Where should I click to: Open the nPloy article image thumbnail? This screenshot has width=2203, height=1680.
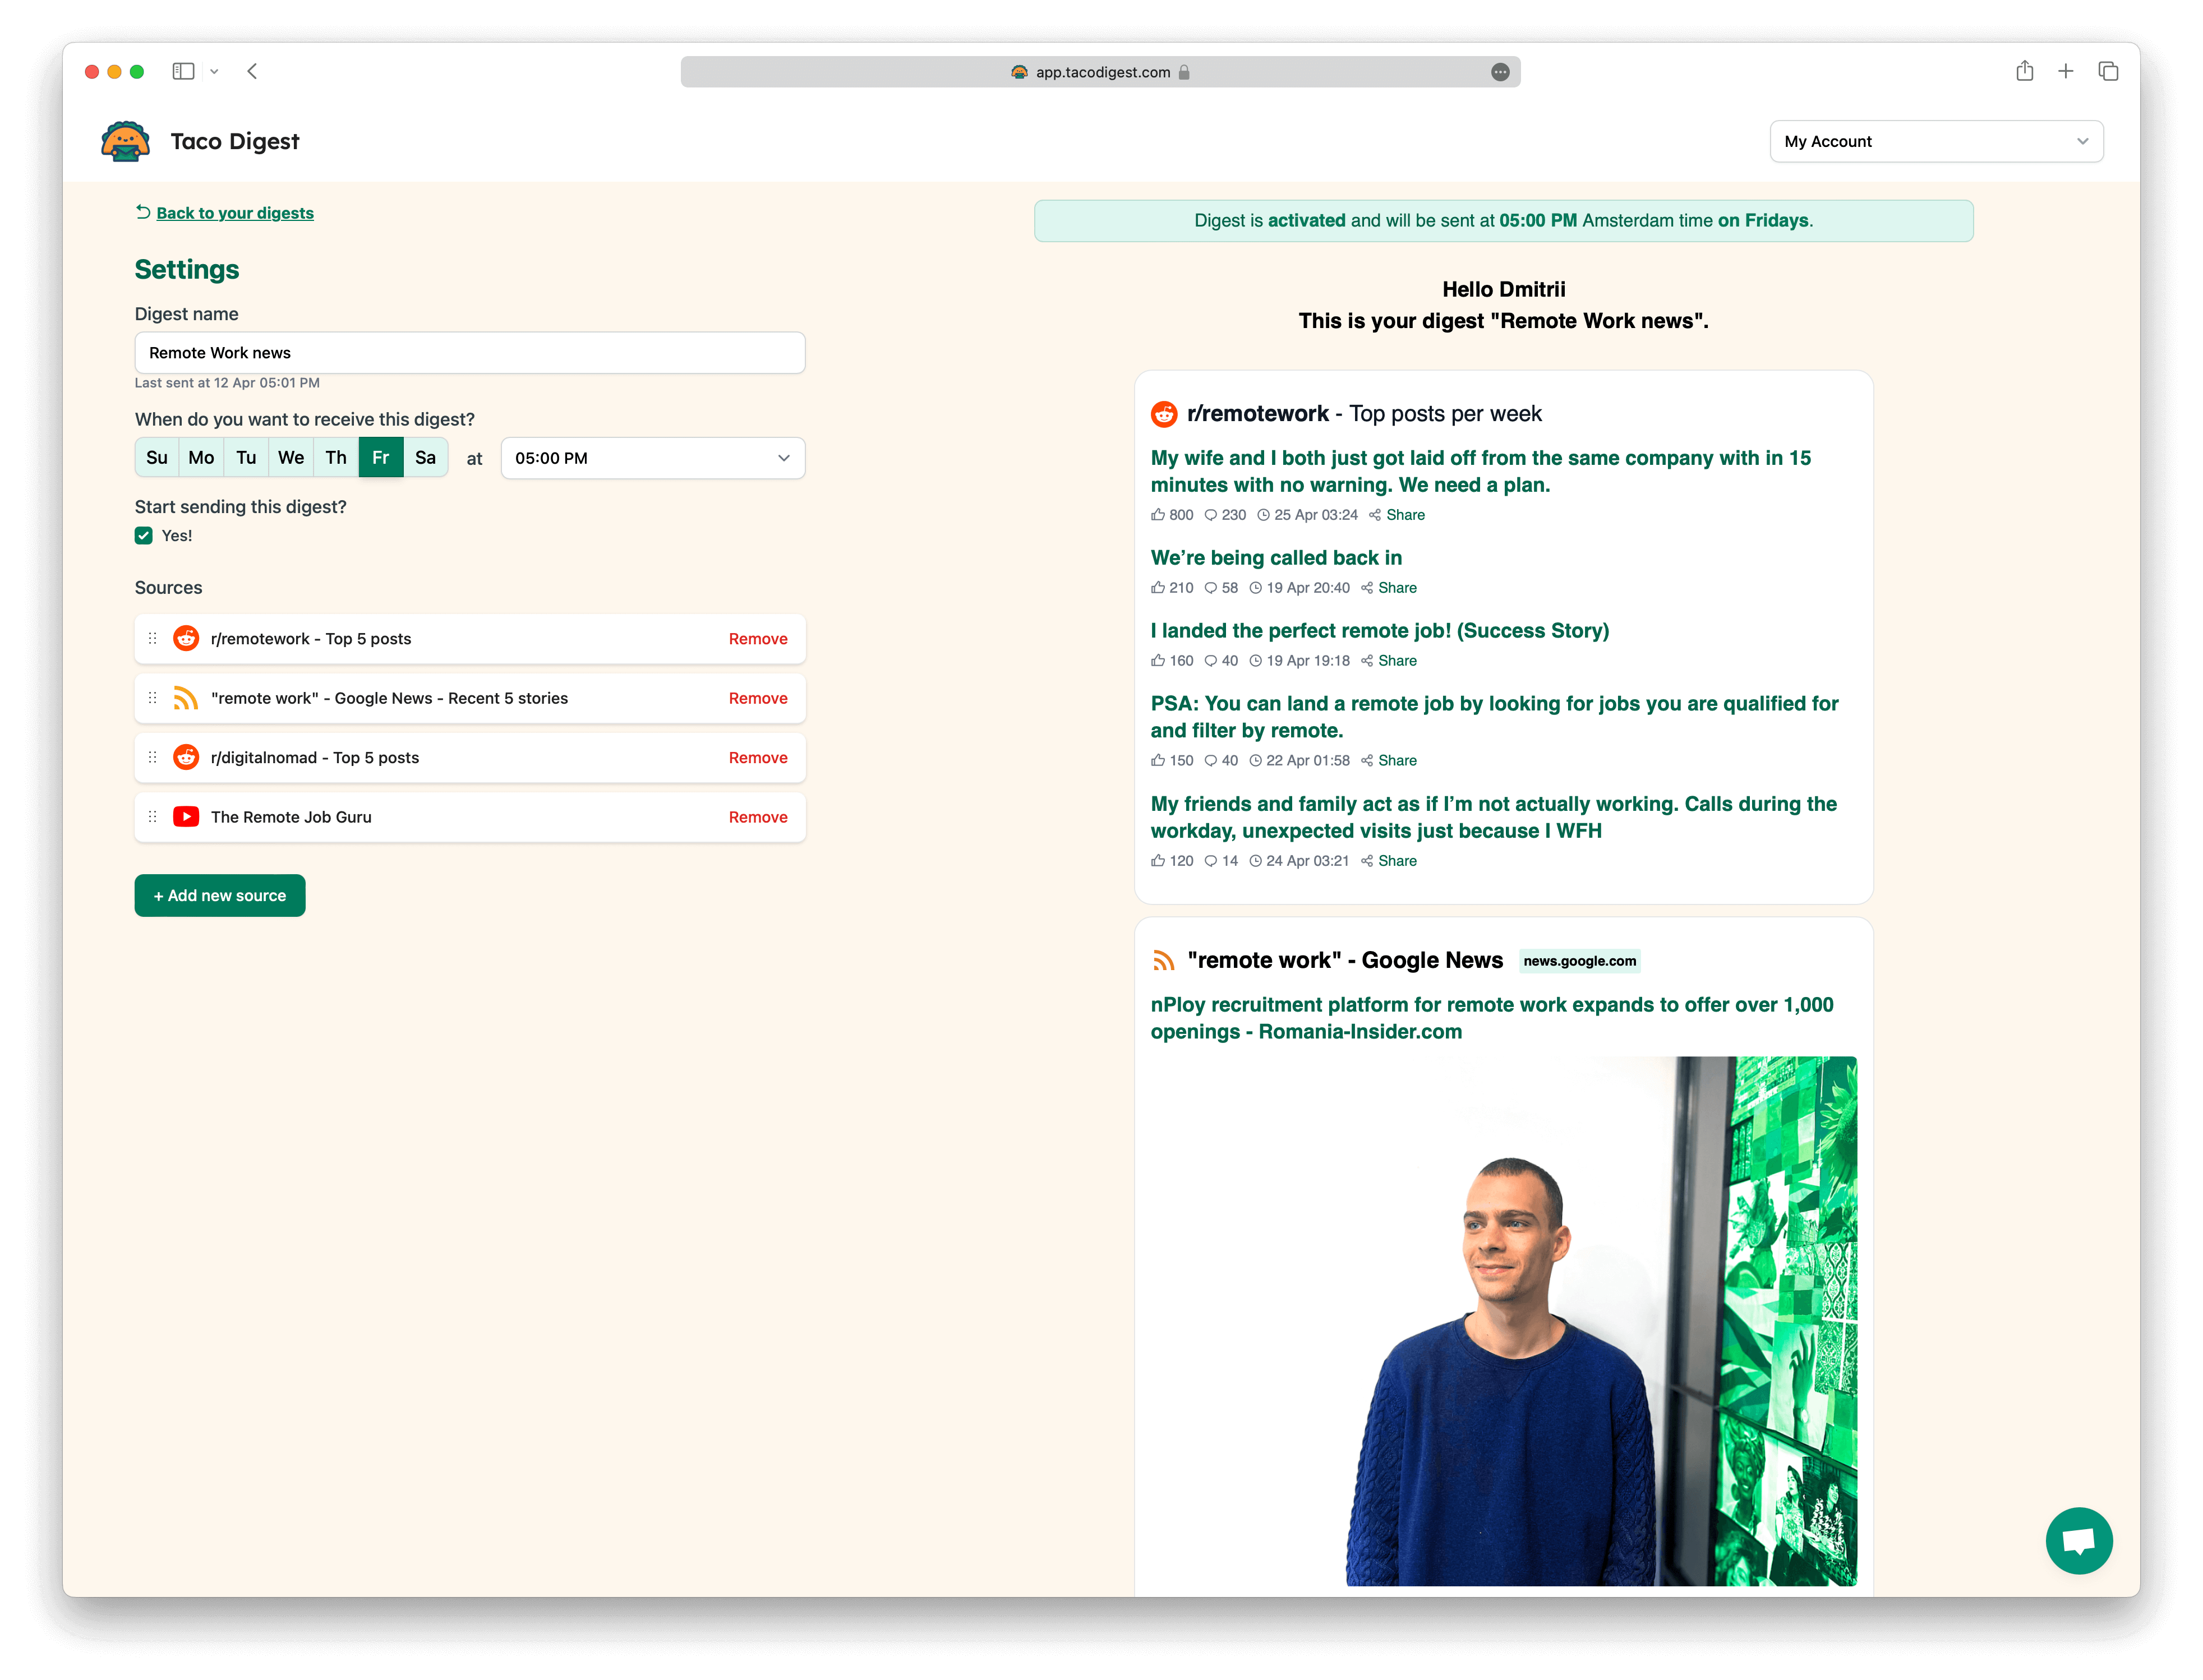pyautogui.click(x=1503, y=1320)
